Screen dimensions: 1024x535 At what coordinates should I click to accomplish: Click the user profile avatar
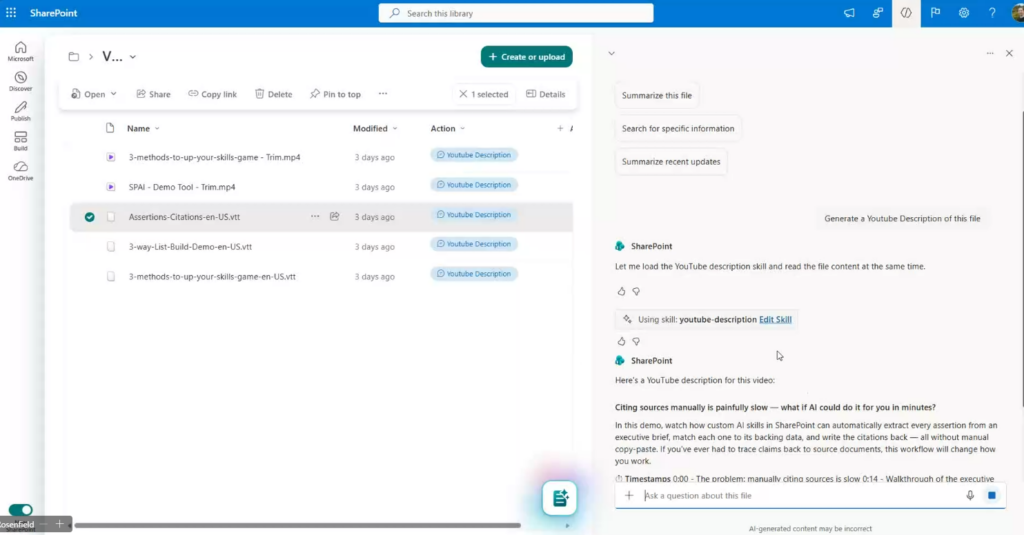coord(1017,13)
